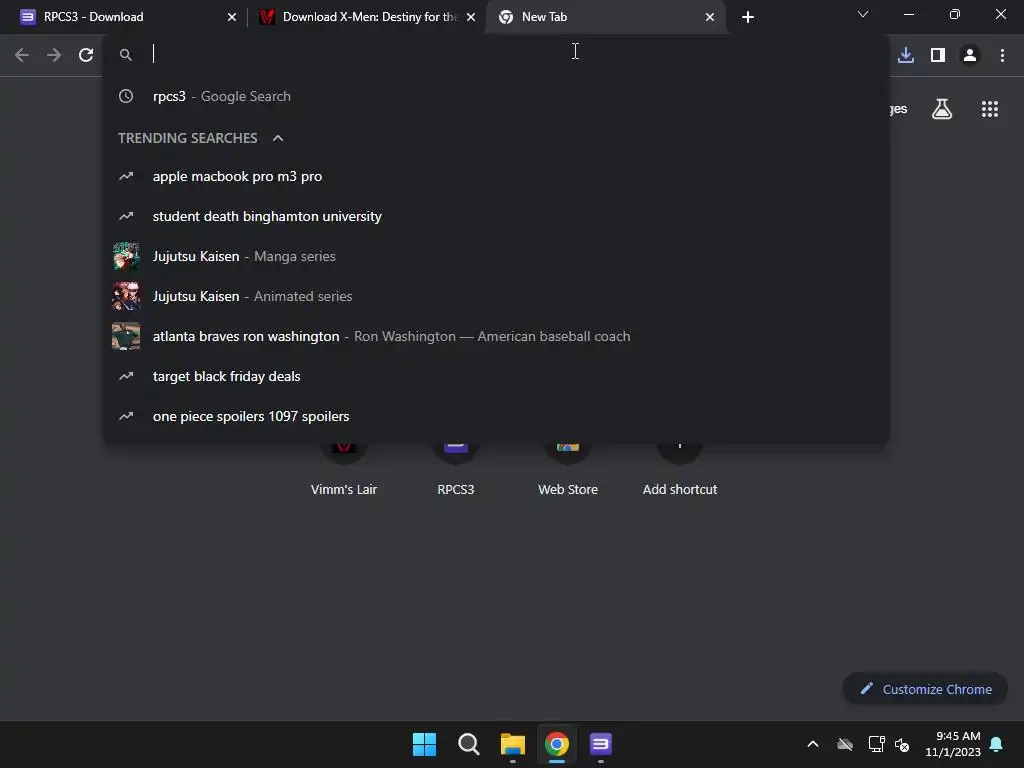Close the RPCS3 - Download tab
This screenshot has width=1024, height=768.
click(232, 17)
